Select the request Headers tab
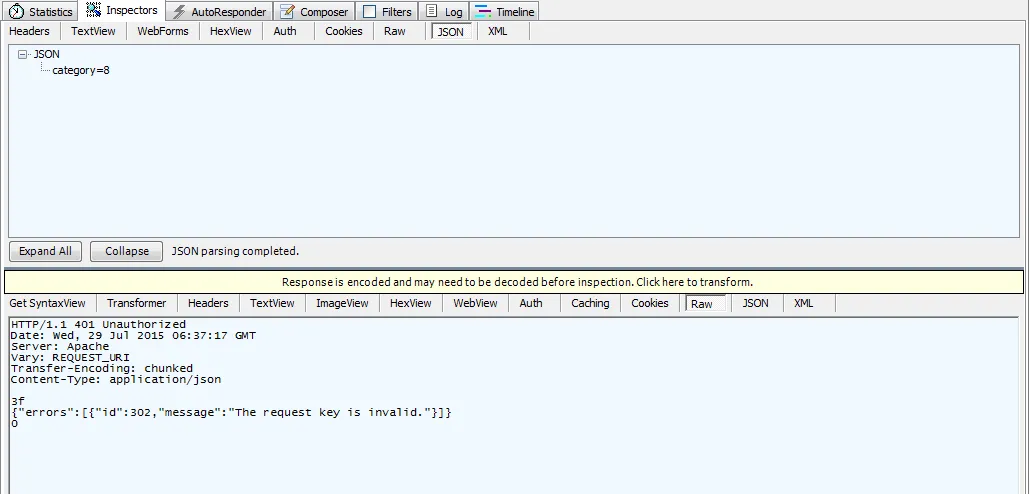This screenshot has height=494, width=1030. click(30, 31)
